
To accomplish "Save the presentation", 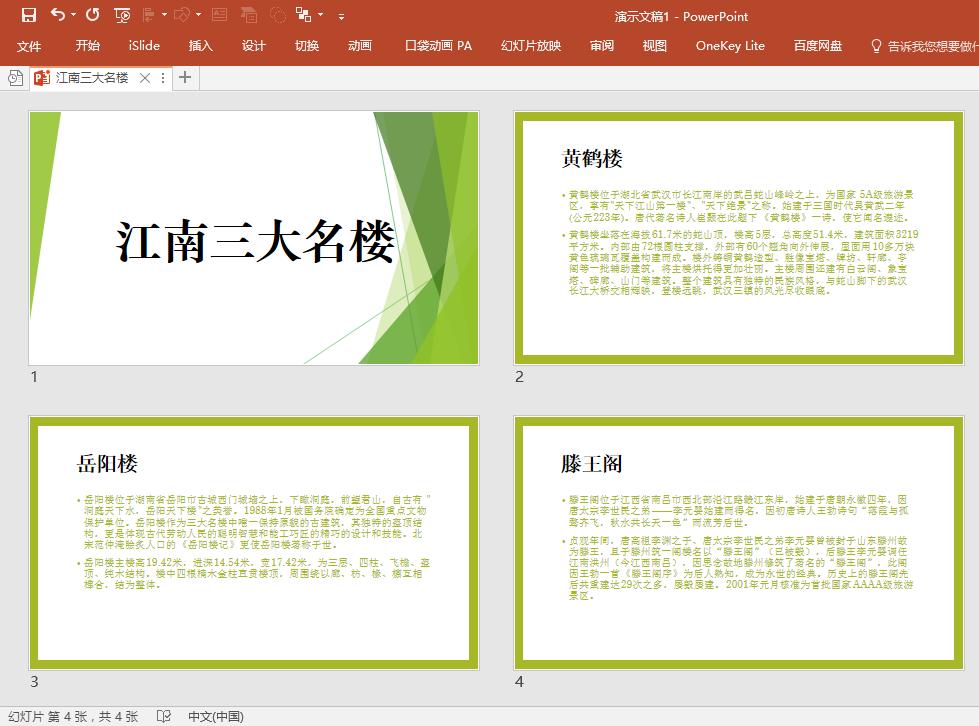I will tap(29, 15).
